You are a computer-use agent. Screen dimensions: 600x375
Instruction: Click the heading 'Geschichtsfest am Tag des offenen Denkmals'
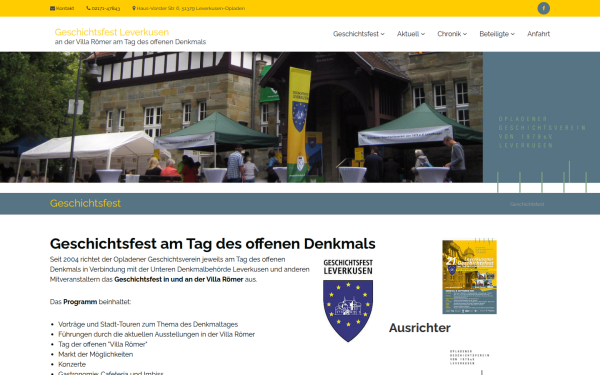[x=213, y=244]
